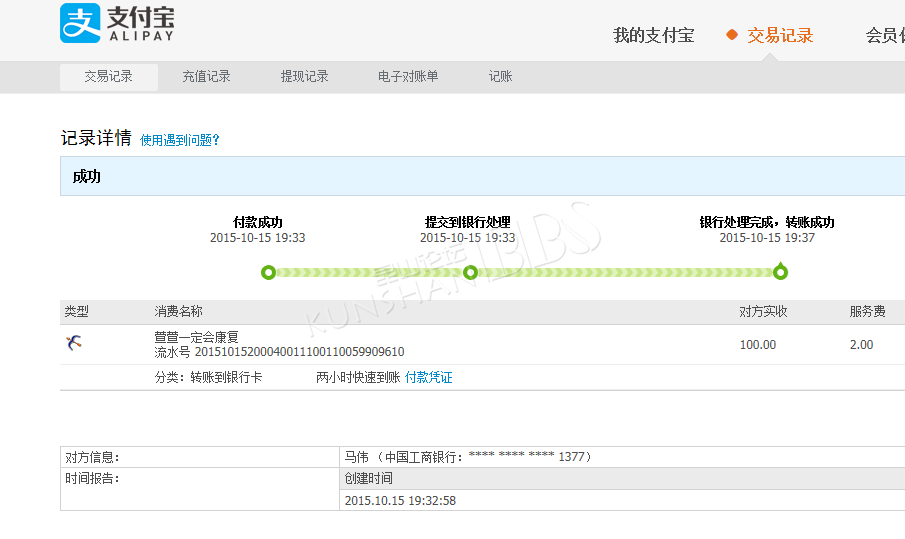Switch to the 提现记录 tab
This screenshot has height=539, width=905.
coord(304,76)
